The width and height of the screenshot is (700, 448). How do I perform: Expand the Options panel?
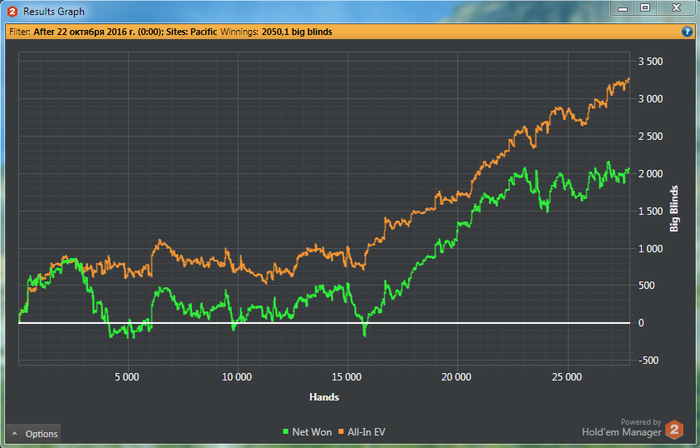click(34, 434)
